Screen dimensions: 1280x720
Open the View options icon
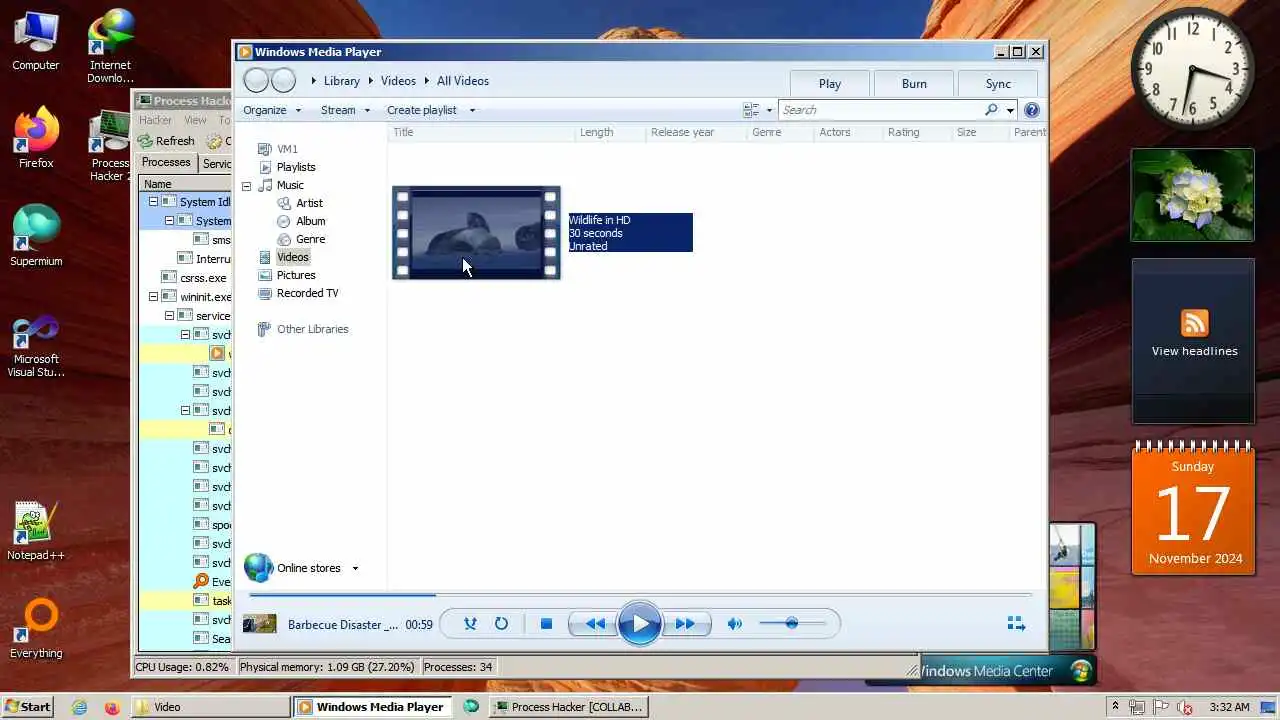click(752, 110)
